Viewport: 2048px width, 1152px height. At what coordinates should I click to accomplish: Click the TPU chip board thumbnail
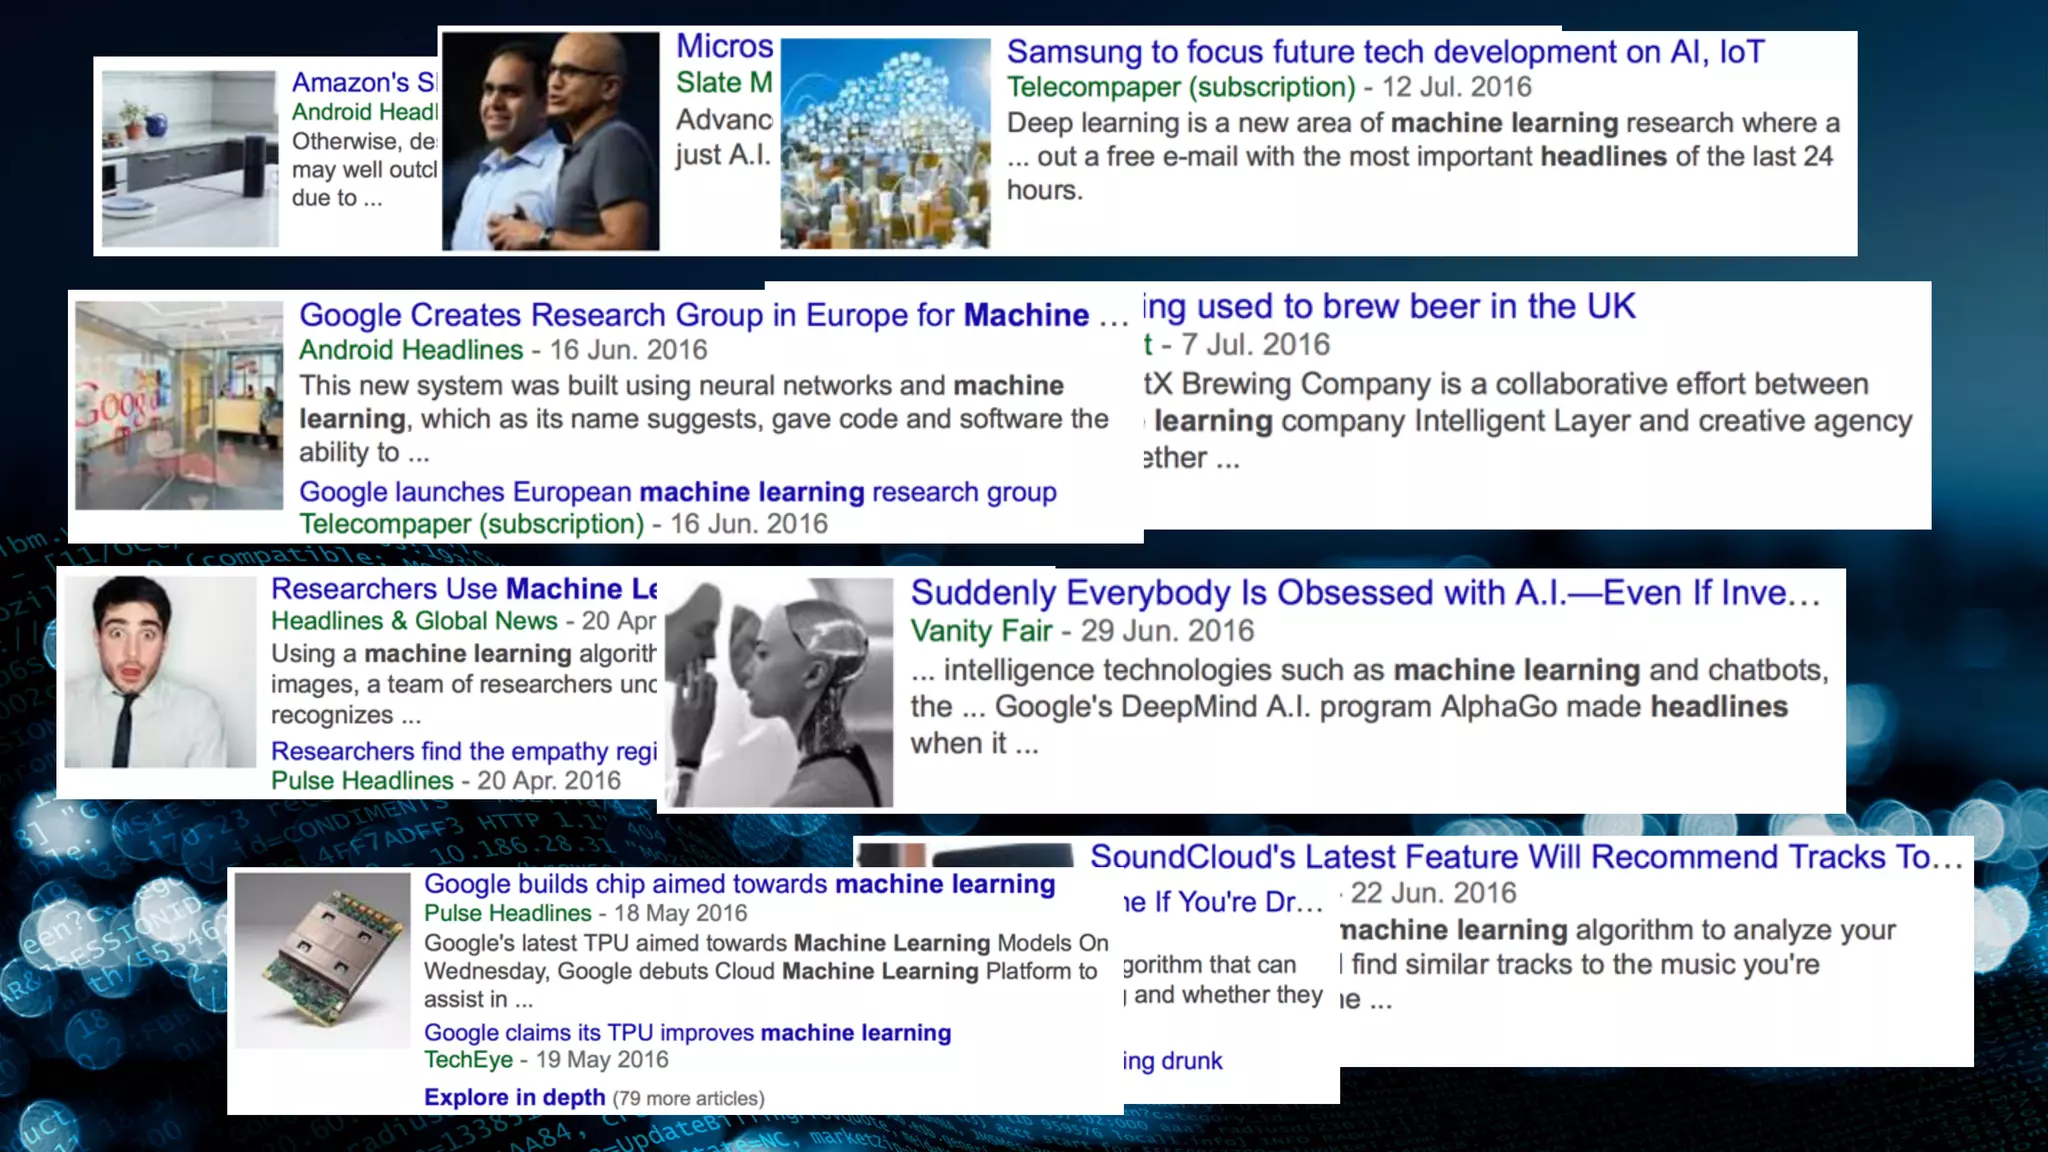click(x=323, y=961)
